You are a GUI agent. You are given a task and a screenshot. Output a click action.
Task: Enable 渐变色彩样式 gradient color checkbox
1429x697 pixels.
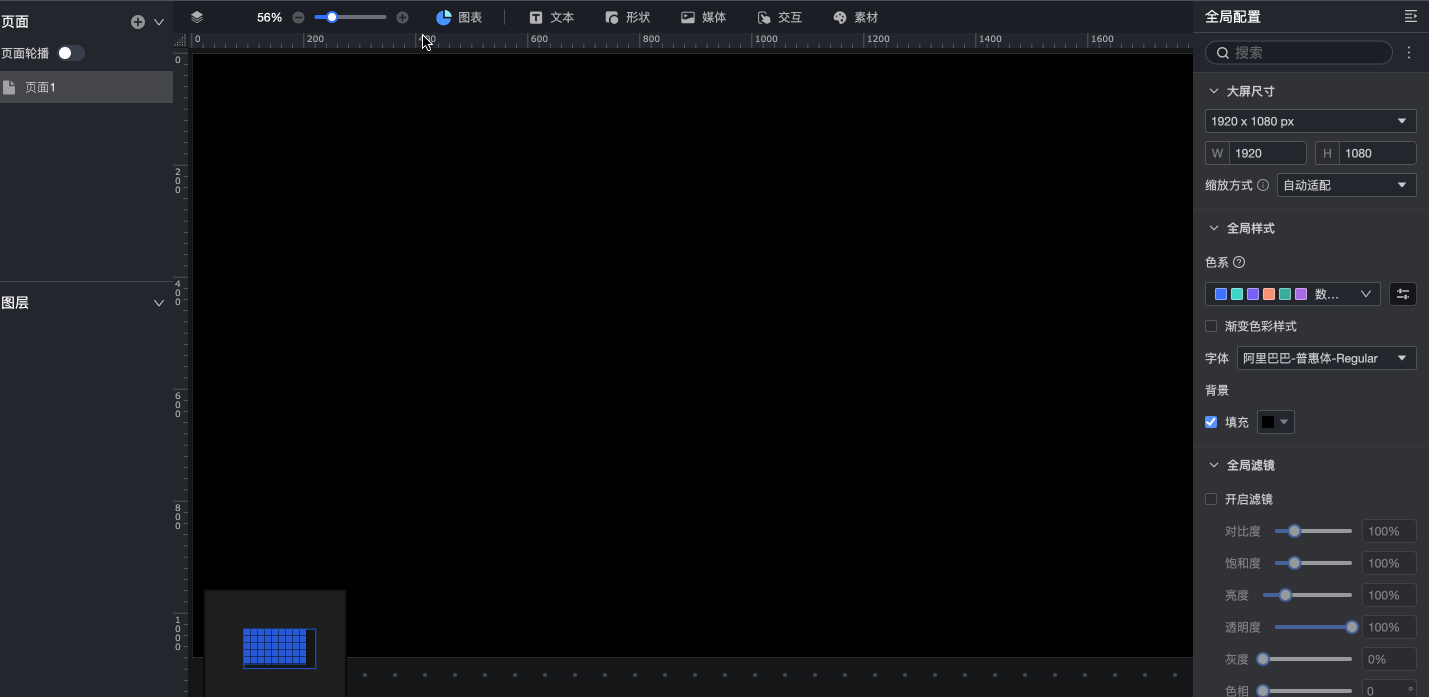point(1211,326)
